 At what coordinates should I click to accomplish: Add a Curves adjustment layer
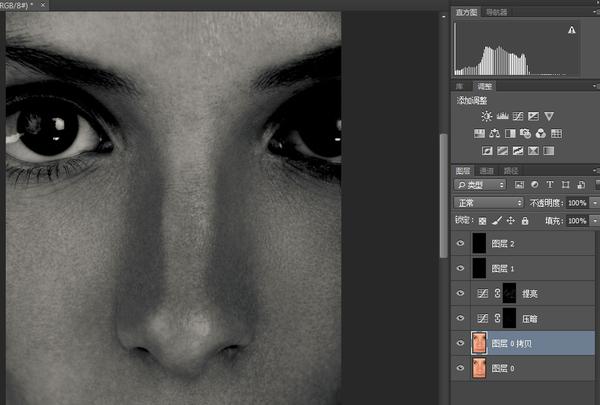coord(518,117)
